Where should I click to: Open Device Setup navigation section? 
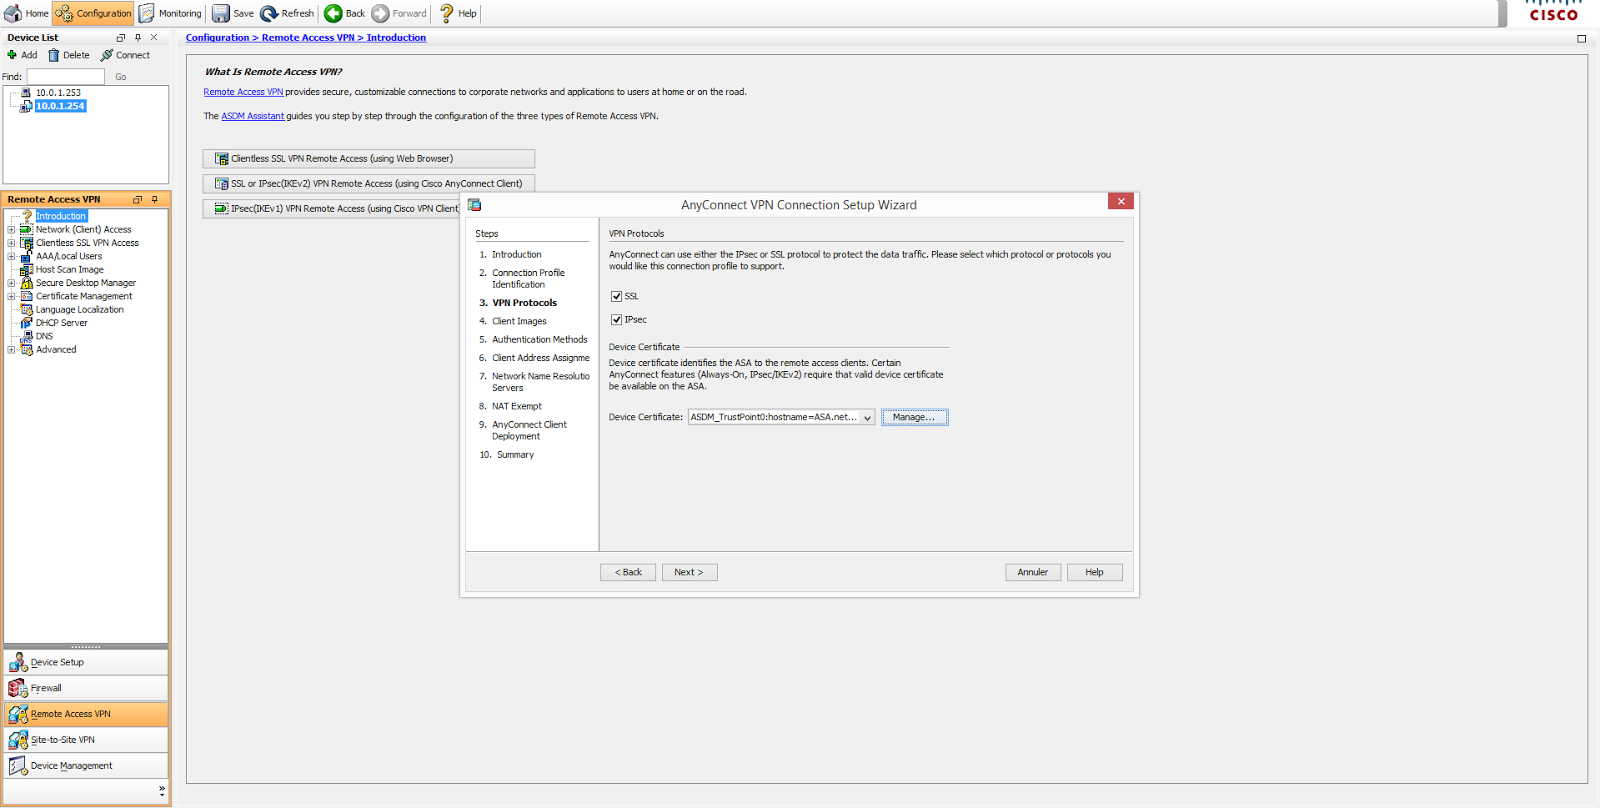(x=86, y=662)
